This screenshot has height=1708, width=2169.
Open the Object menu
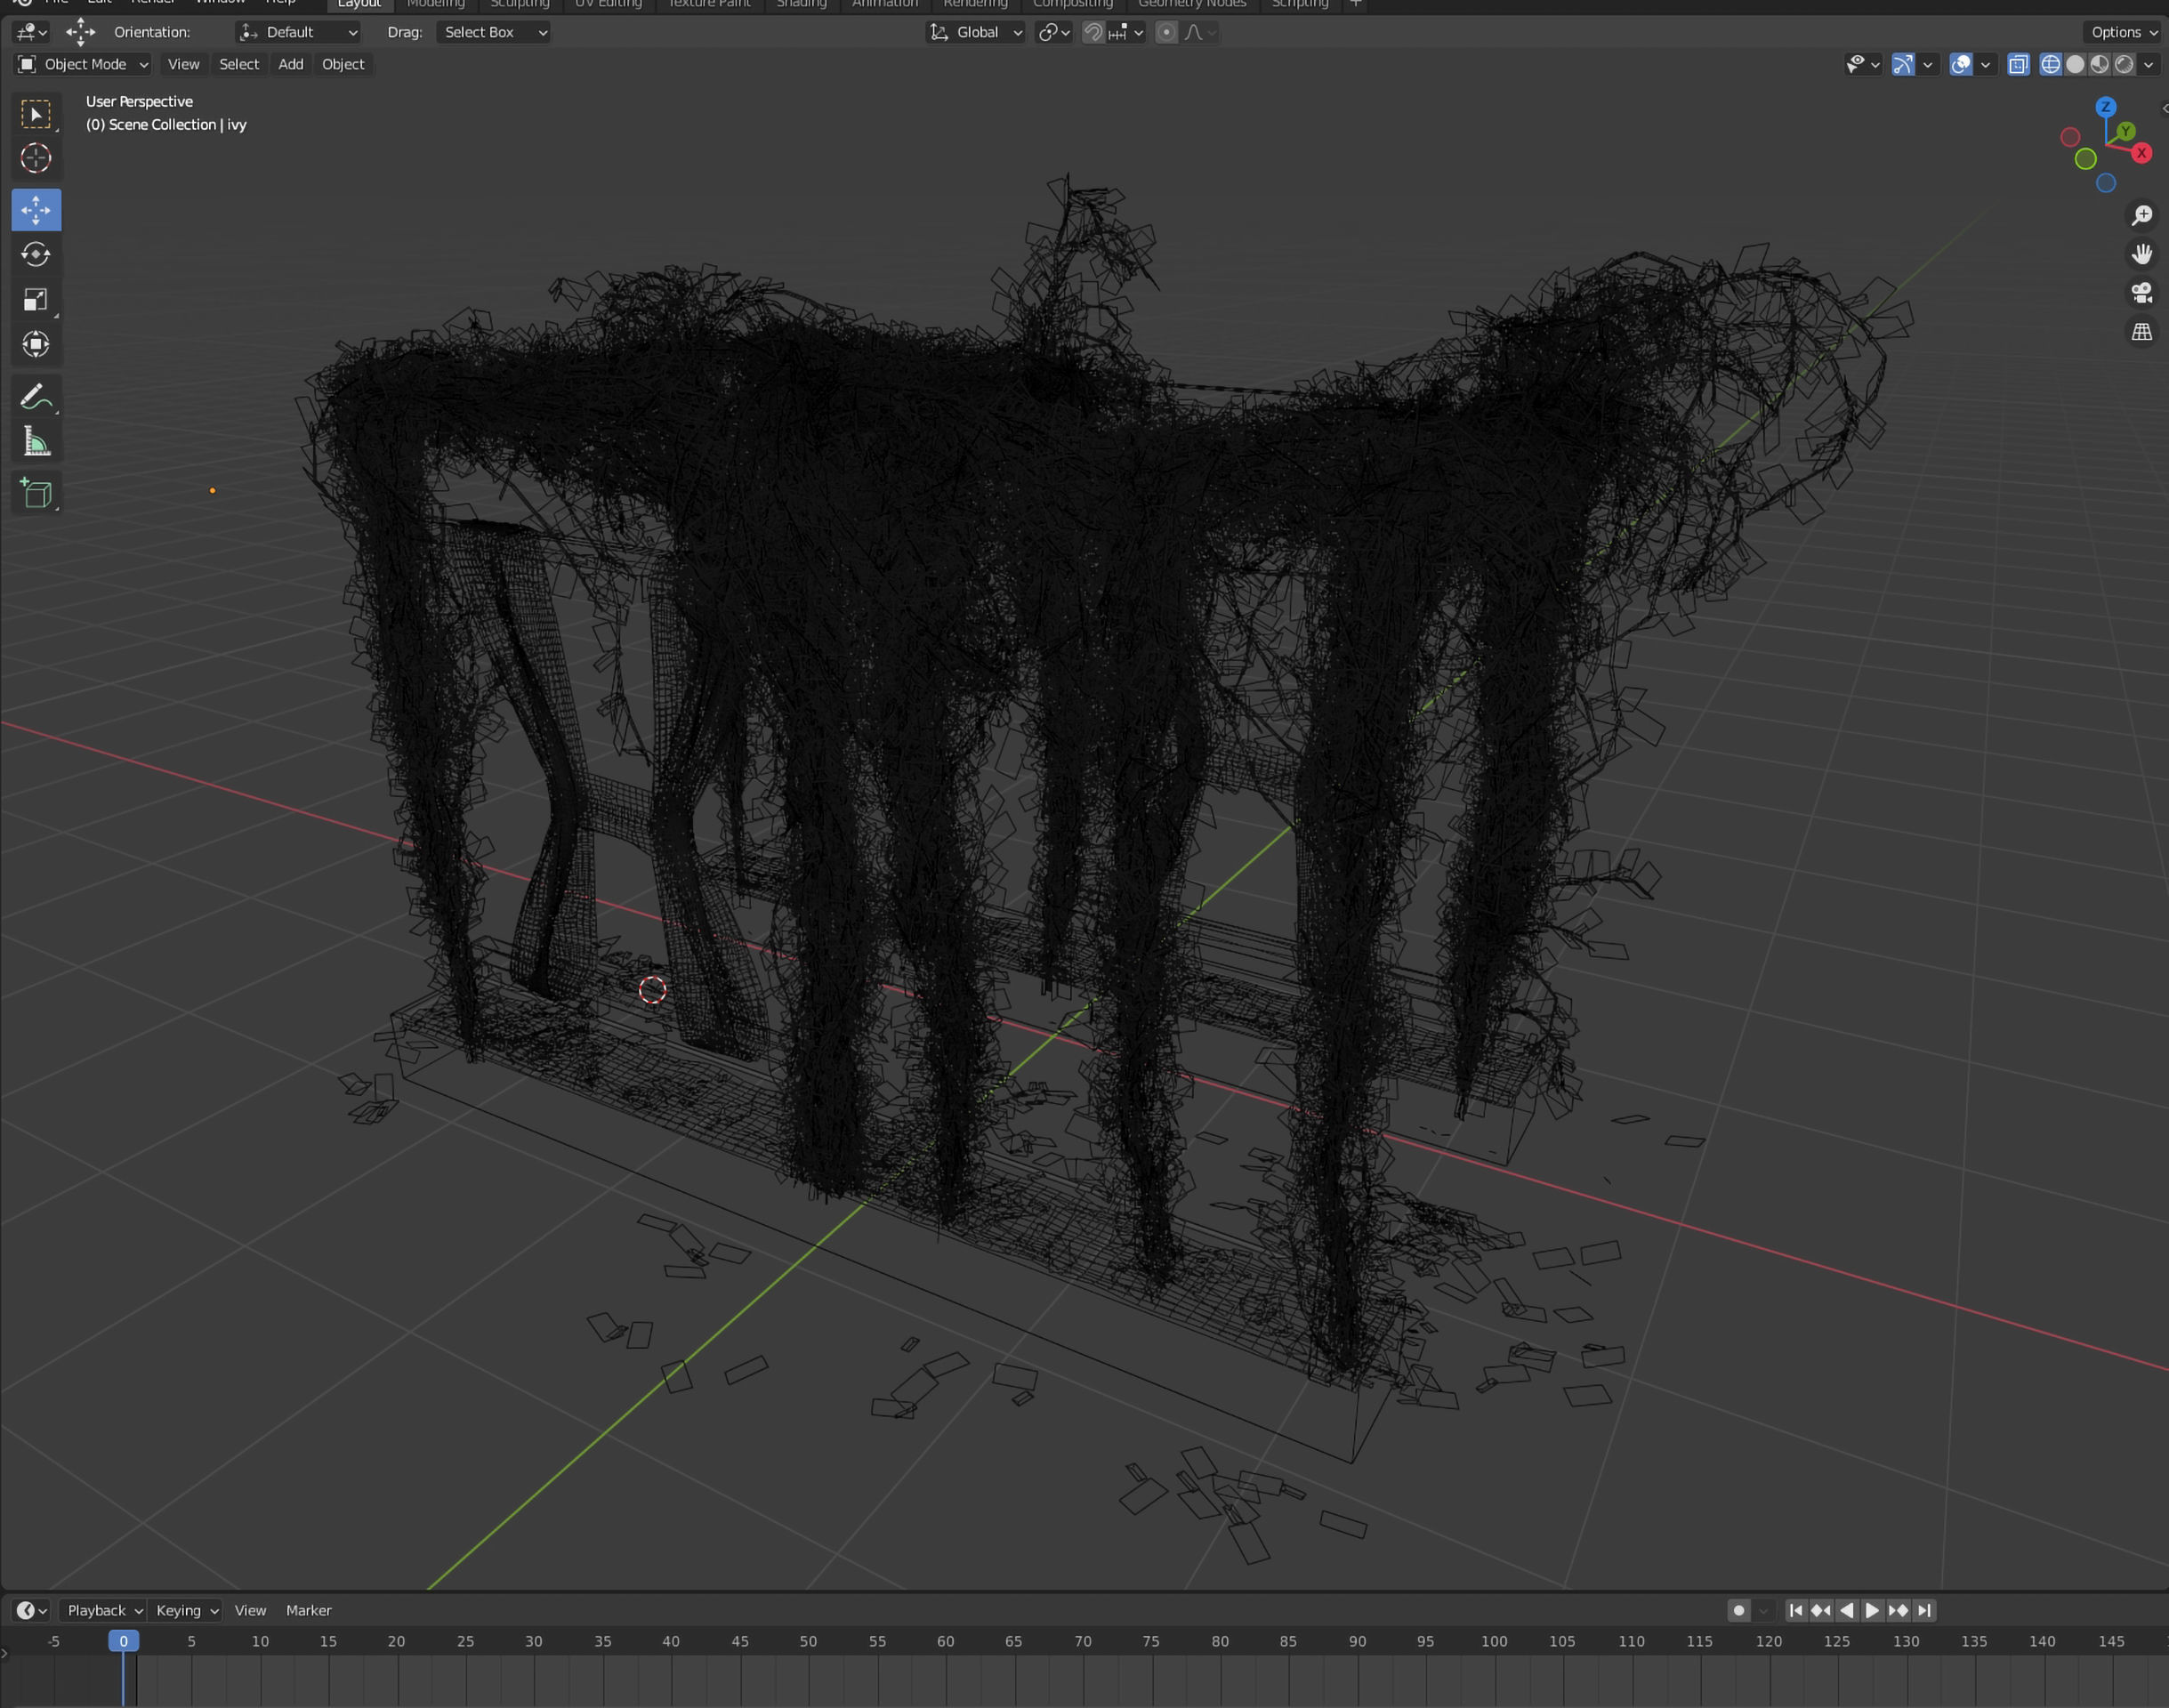343,64
